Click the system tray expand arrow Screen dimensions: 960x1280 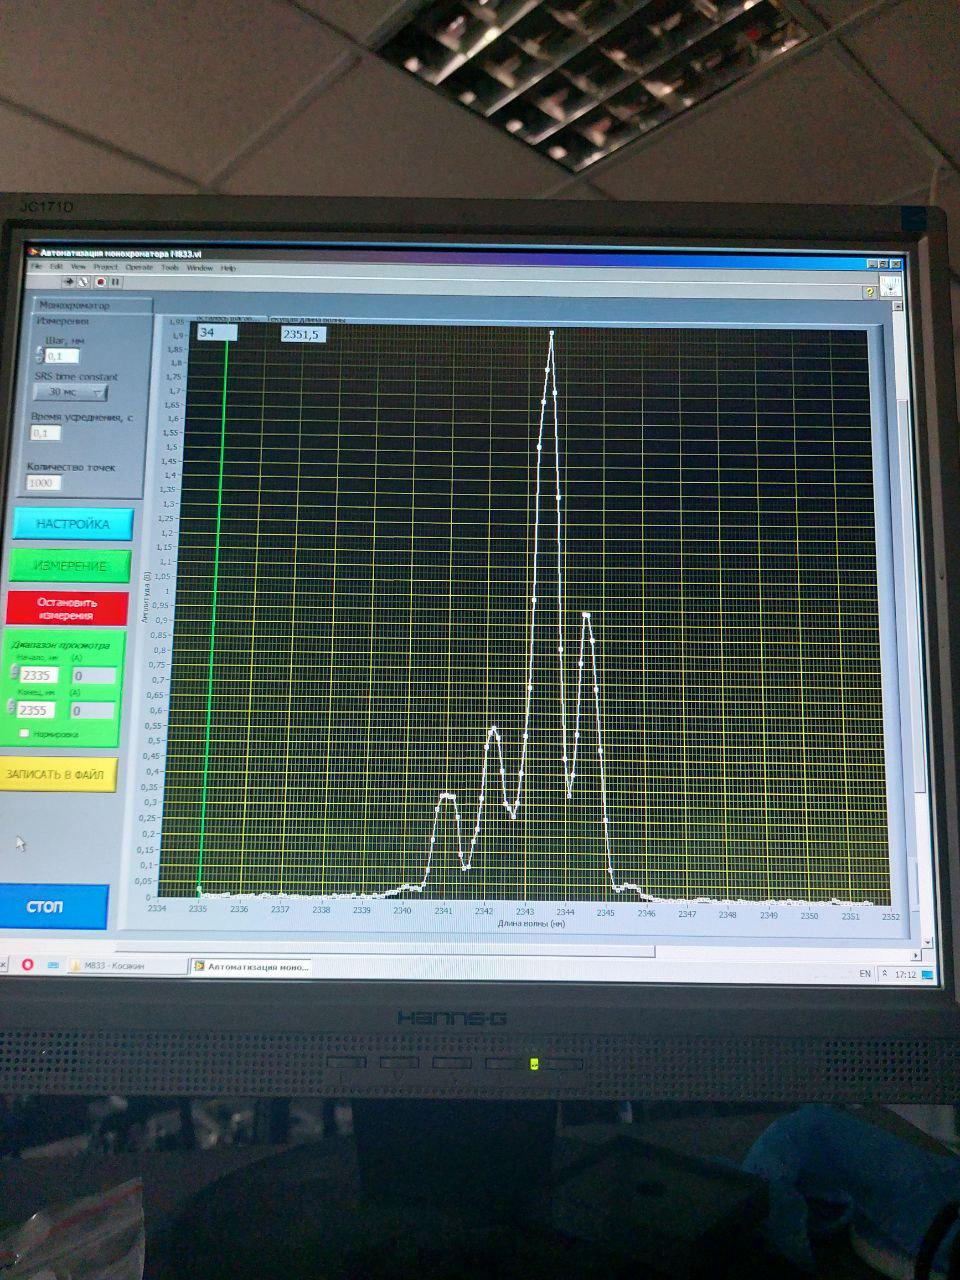[886, 974]
